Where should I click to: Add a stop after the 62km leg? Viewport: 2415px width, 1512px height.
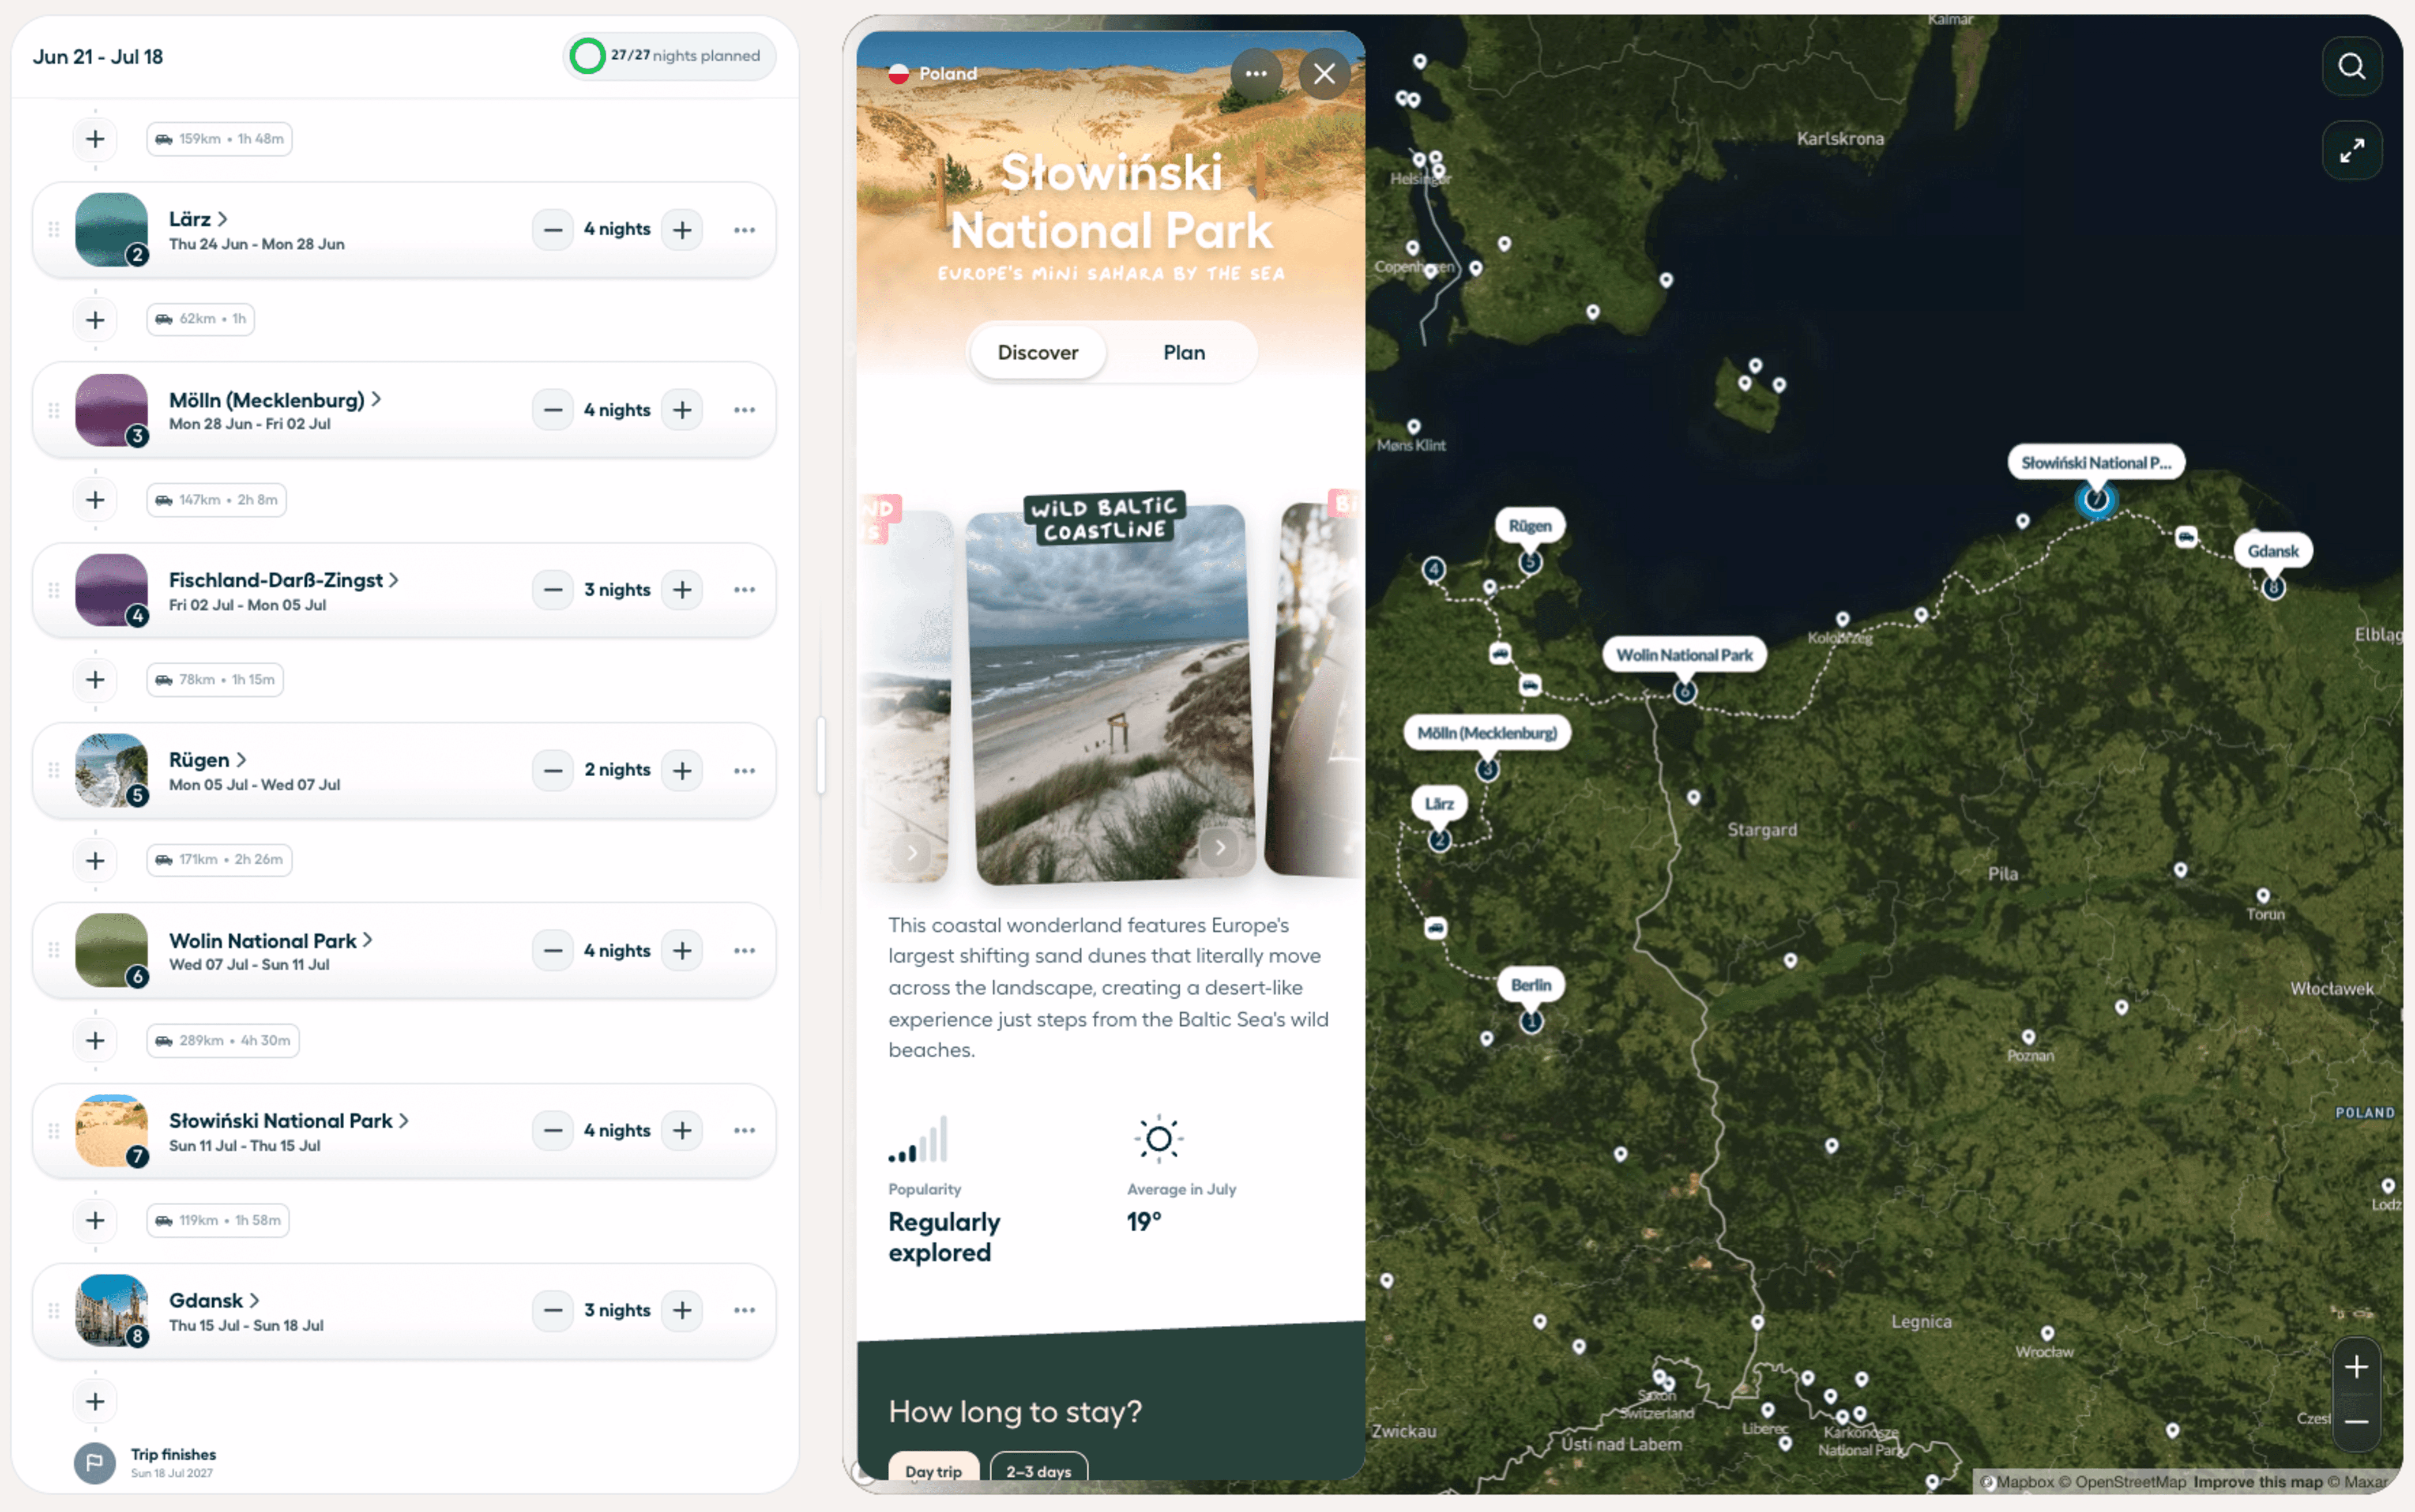(x=95, y=320)
